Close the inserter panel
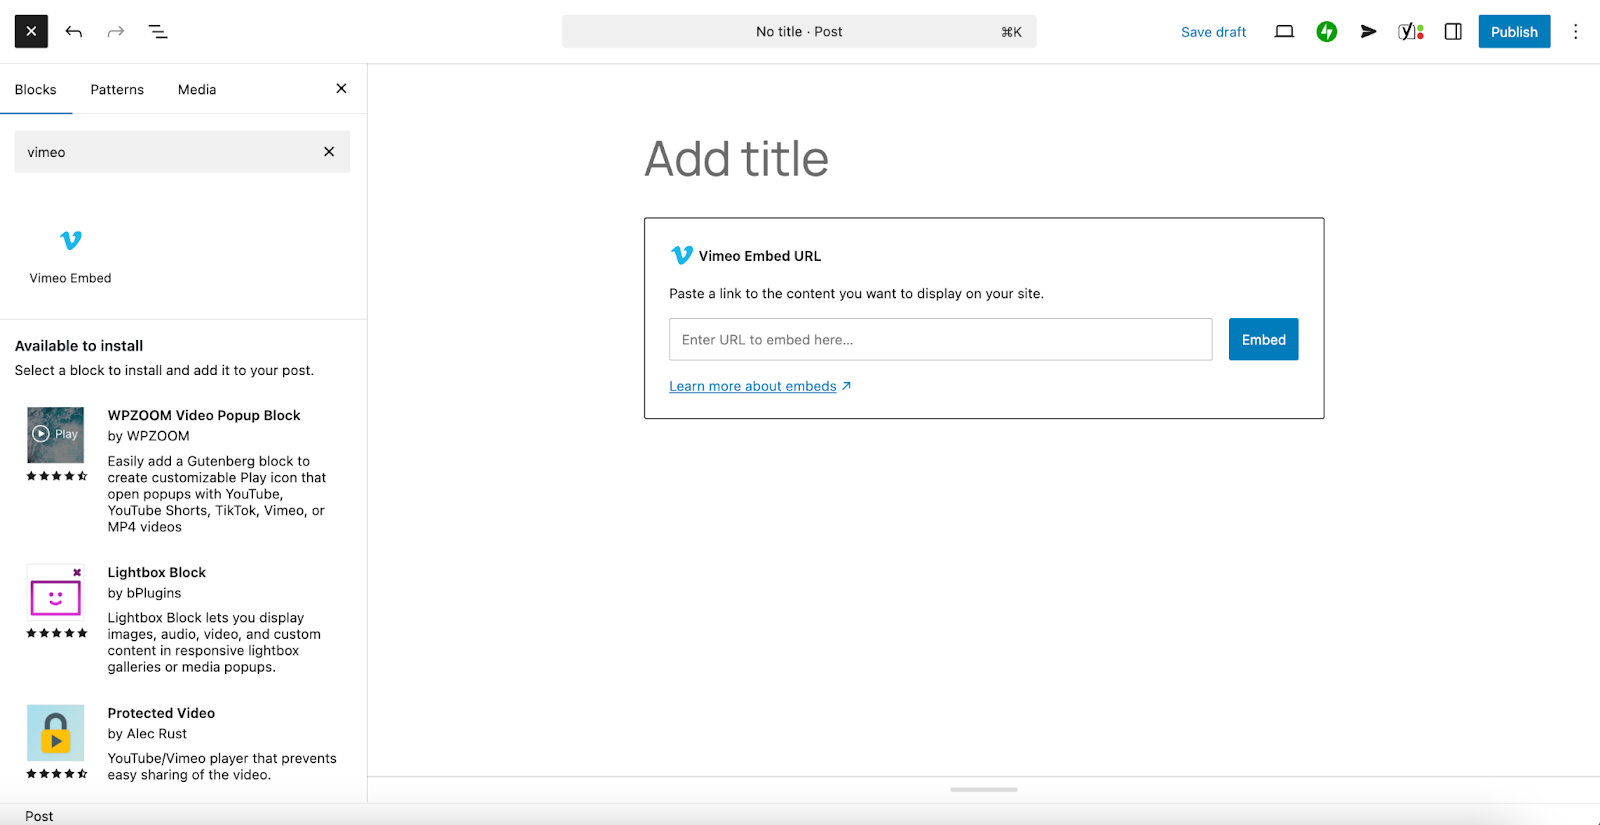1600x825 pixels. pyautogui.click(x=341, y=89)
